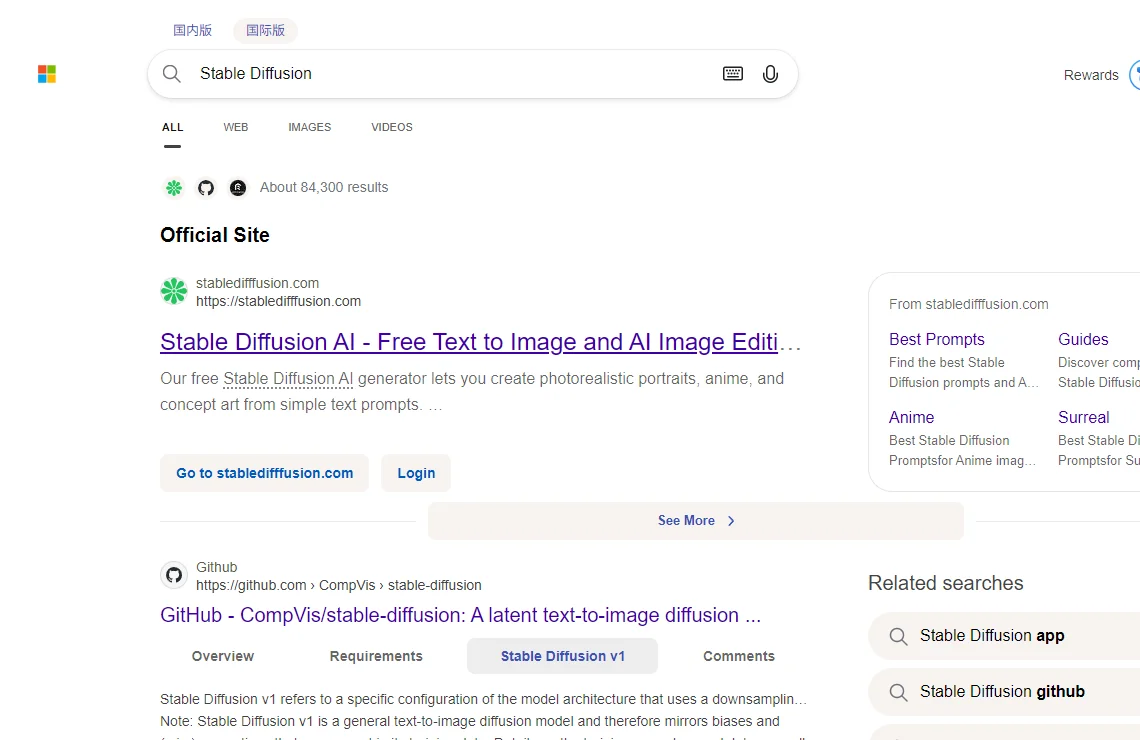Click 'Find the best Stable Diffusion prompts' description
This screenshot has width=1140, height=740.
pyautogui.click(x=963, y=372)
